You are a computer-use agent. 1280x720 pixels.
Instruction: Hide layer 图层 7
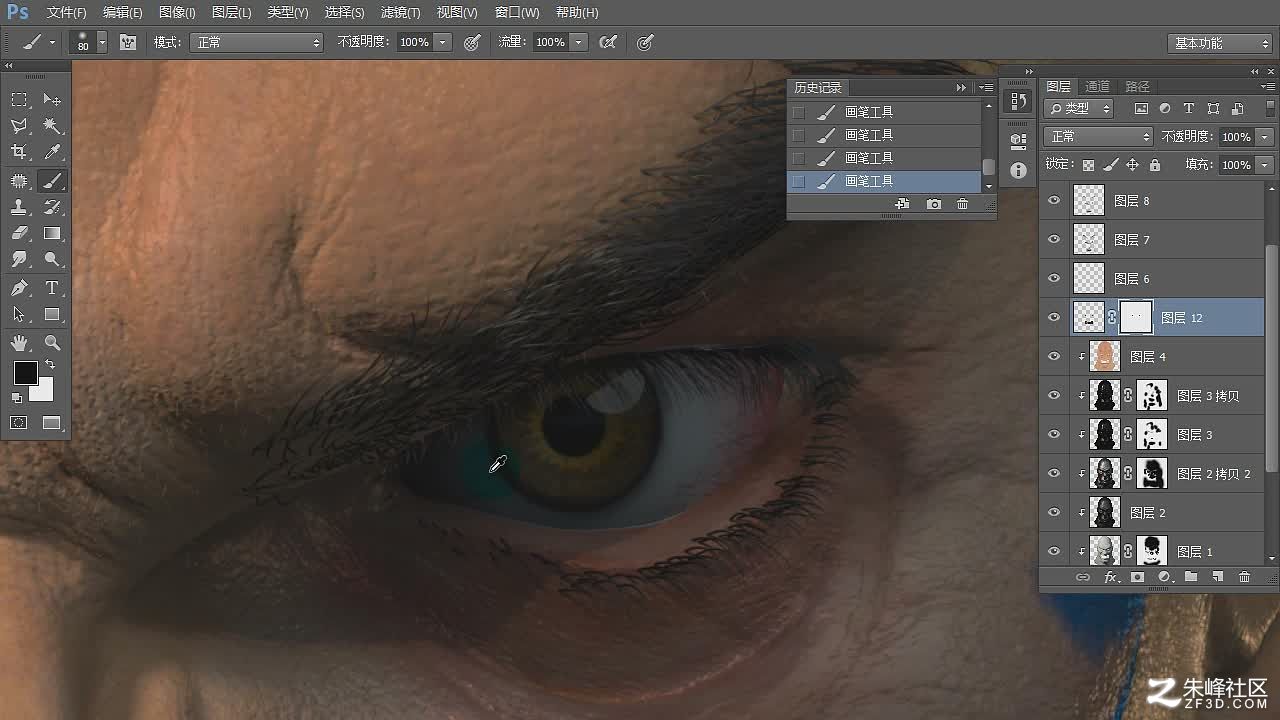[1053, 239]
